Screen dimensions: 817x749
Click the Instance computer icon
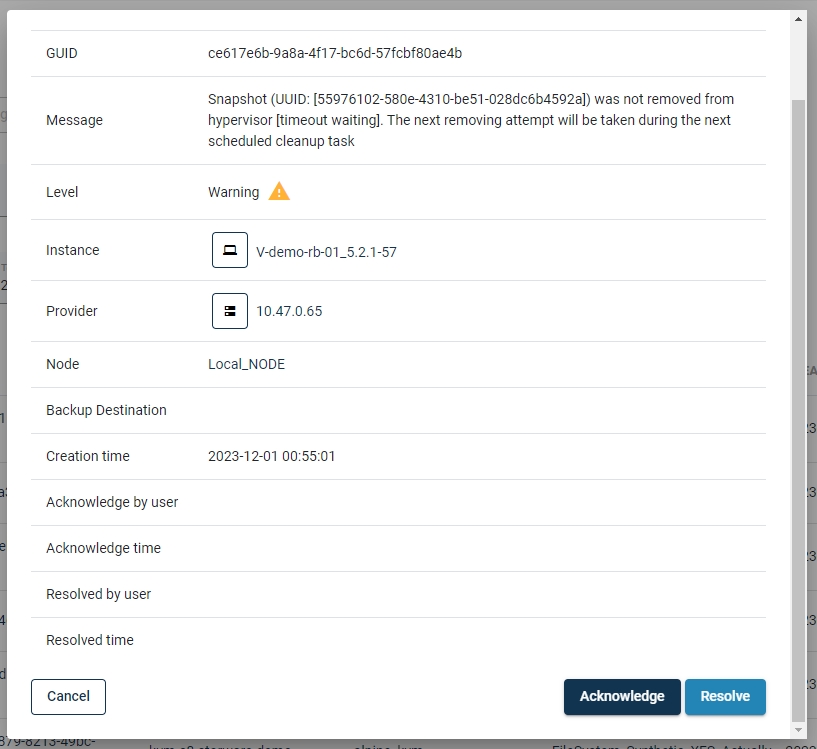(230, 250)
